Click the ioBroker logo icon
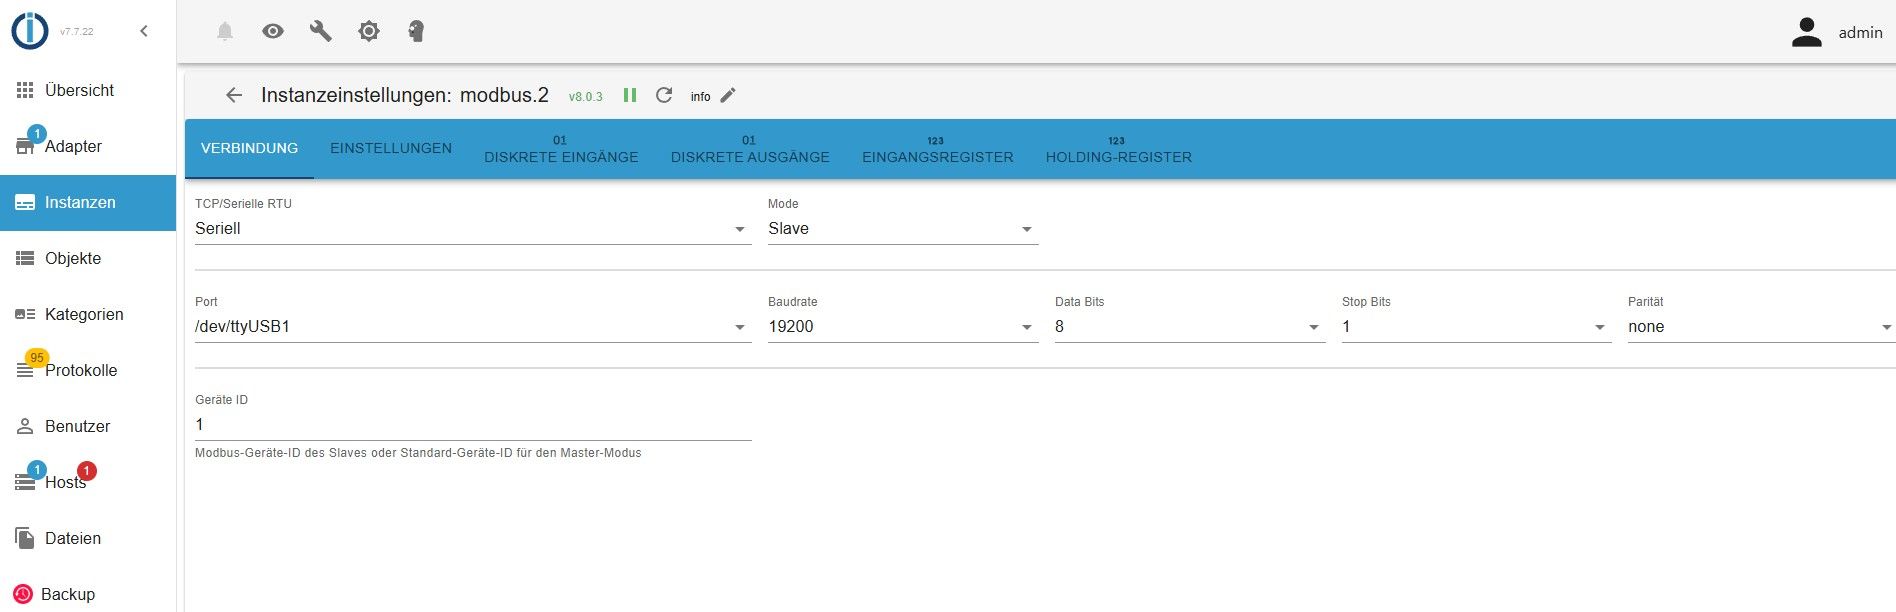The height and width of the screenshot is (612, 1896). (30, 31)
